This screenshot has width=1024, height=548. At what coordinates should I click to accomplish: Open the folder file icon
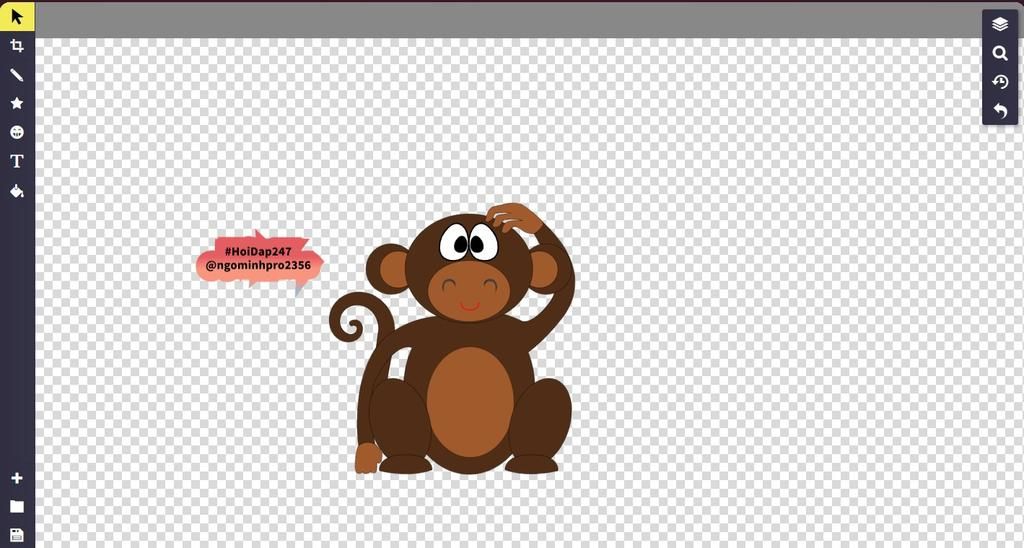coord(17,506)
